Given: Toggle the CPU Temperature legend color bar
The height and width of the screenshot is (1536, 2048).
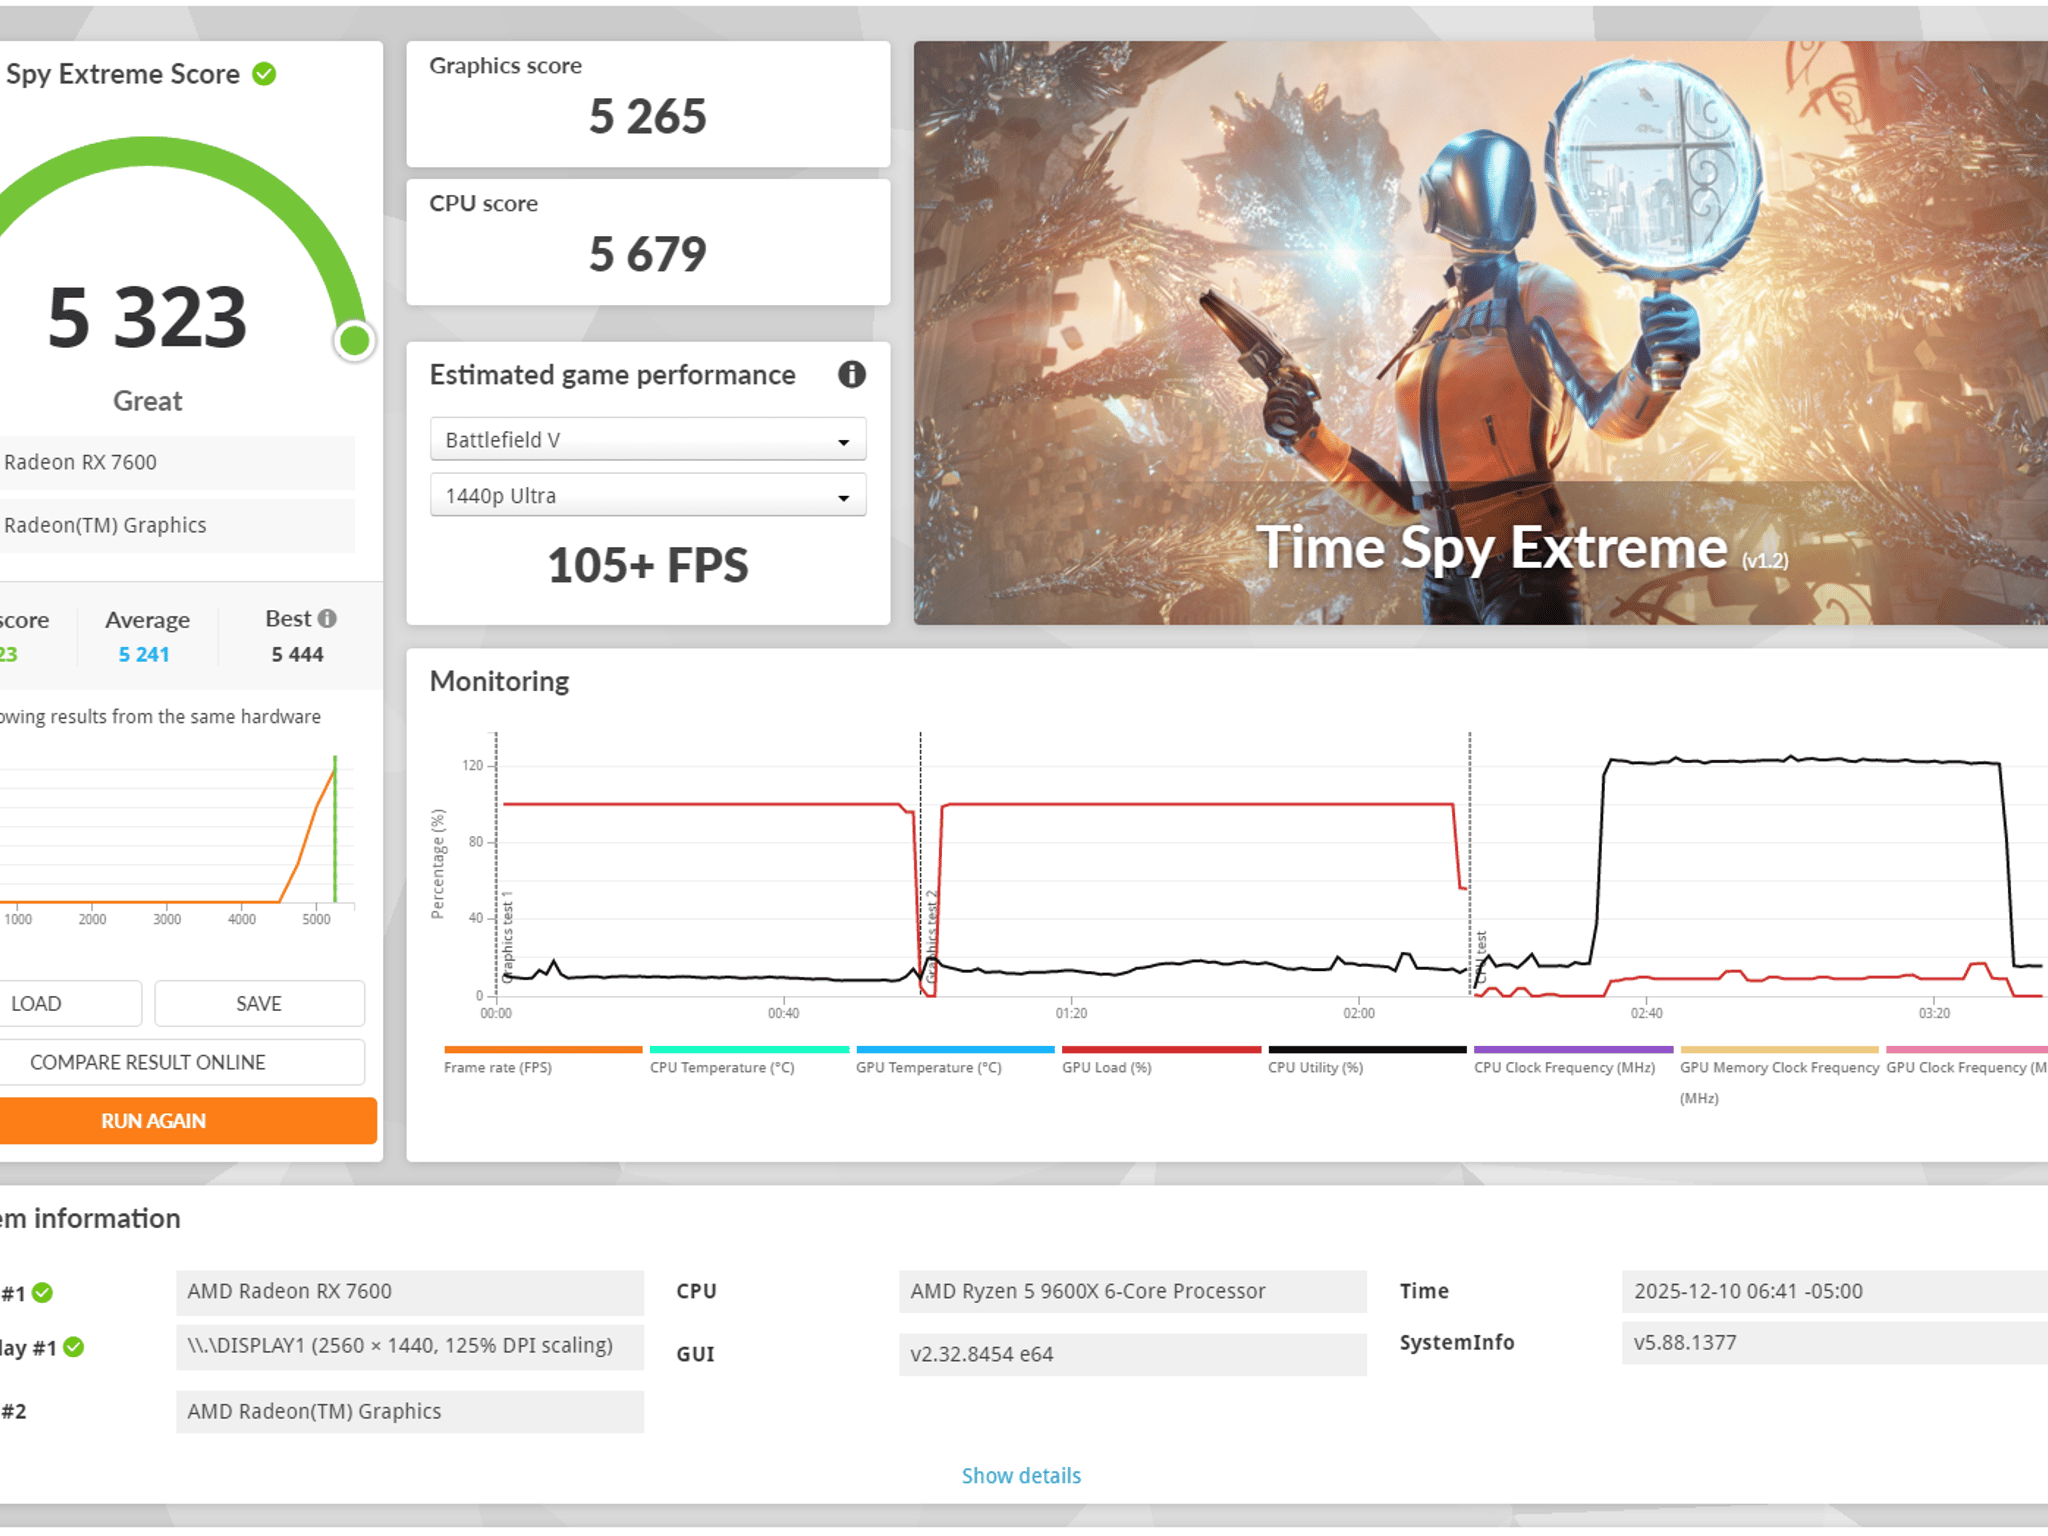Looking at the screenshot, I should coord(749,1050).
